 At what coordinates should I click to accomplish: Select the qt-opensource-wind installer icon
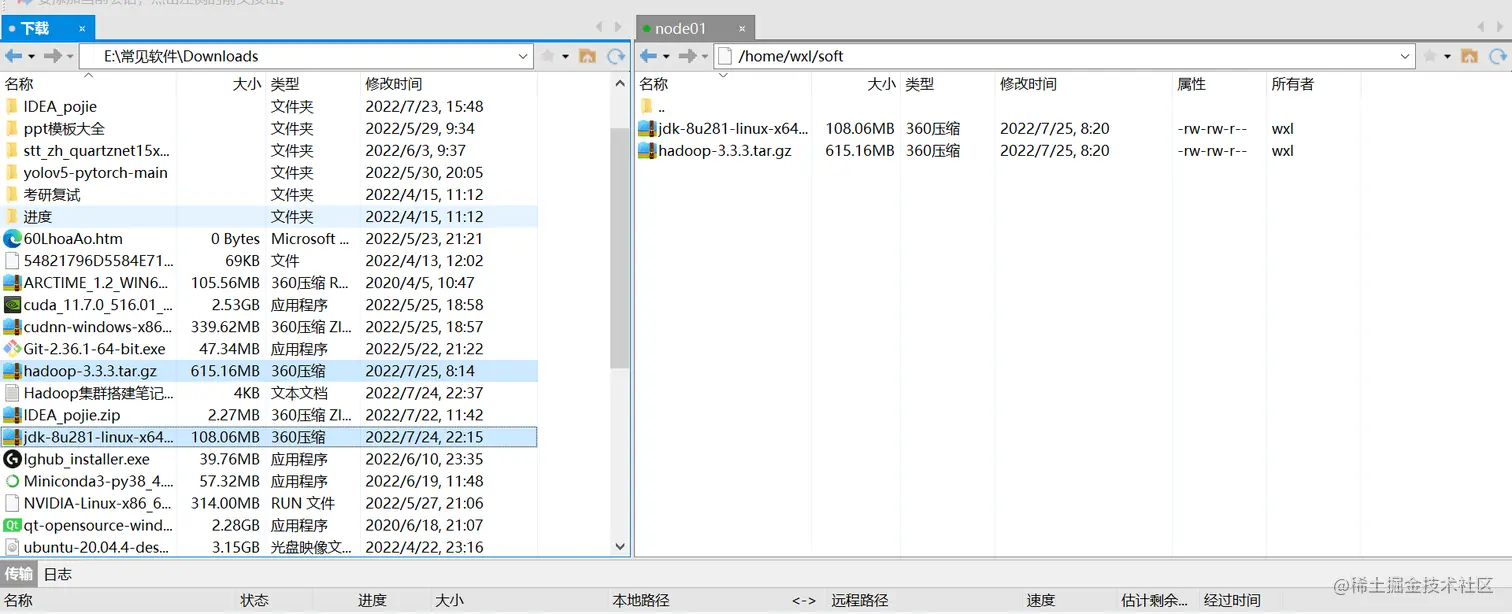pyautogui.click(x=12, y=525)
